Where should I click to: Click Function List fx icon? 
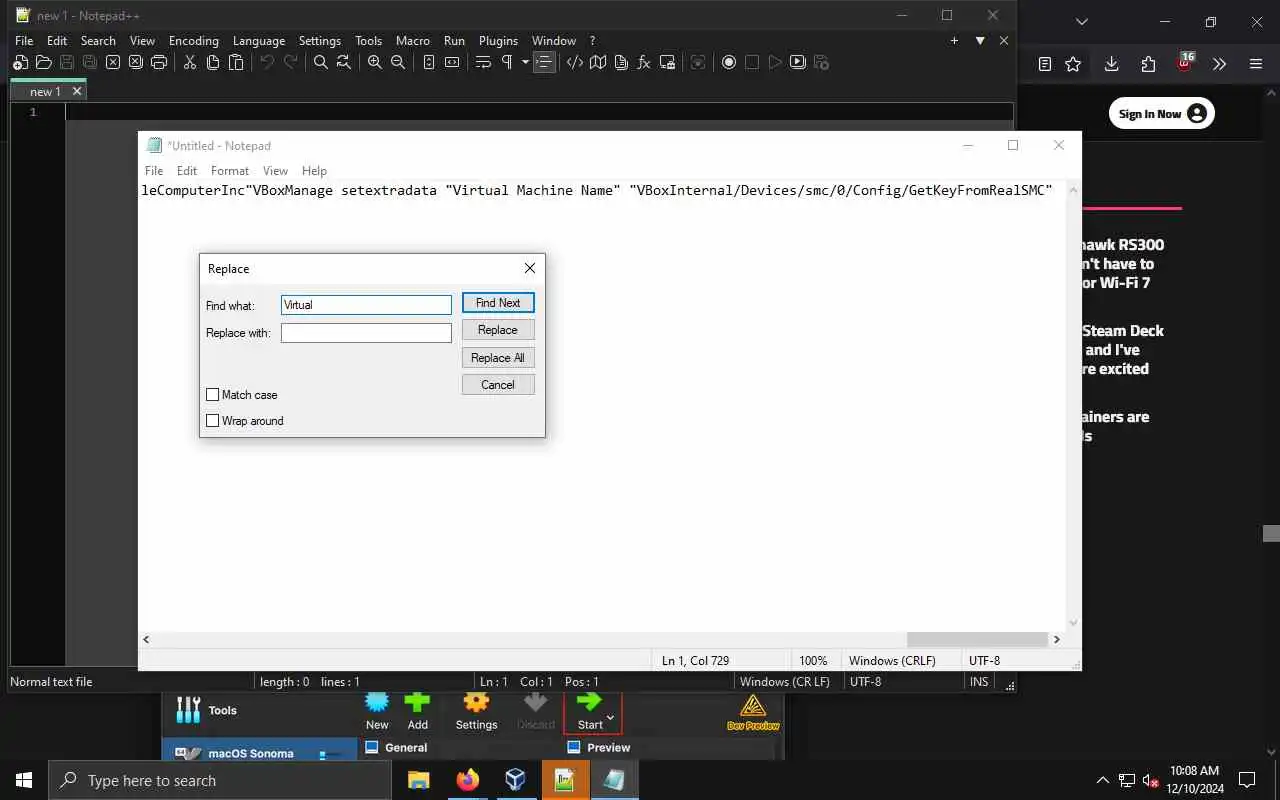click(x=644, y=62)
